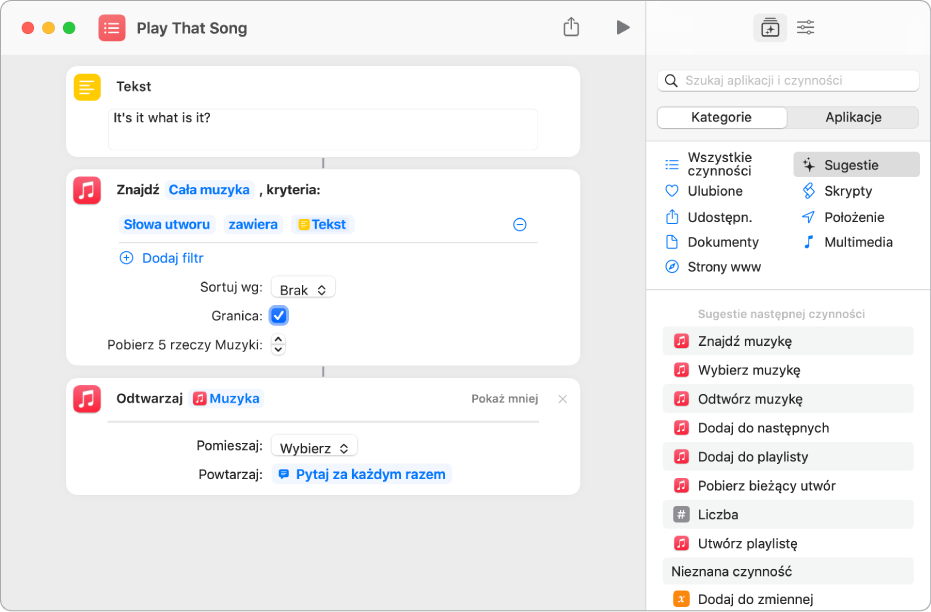Change the Cała muzyka parameter
The height and width of the screenshot is (612, 931).
pos(209,190)
